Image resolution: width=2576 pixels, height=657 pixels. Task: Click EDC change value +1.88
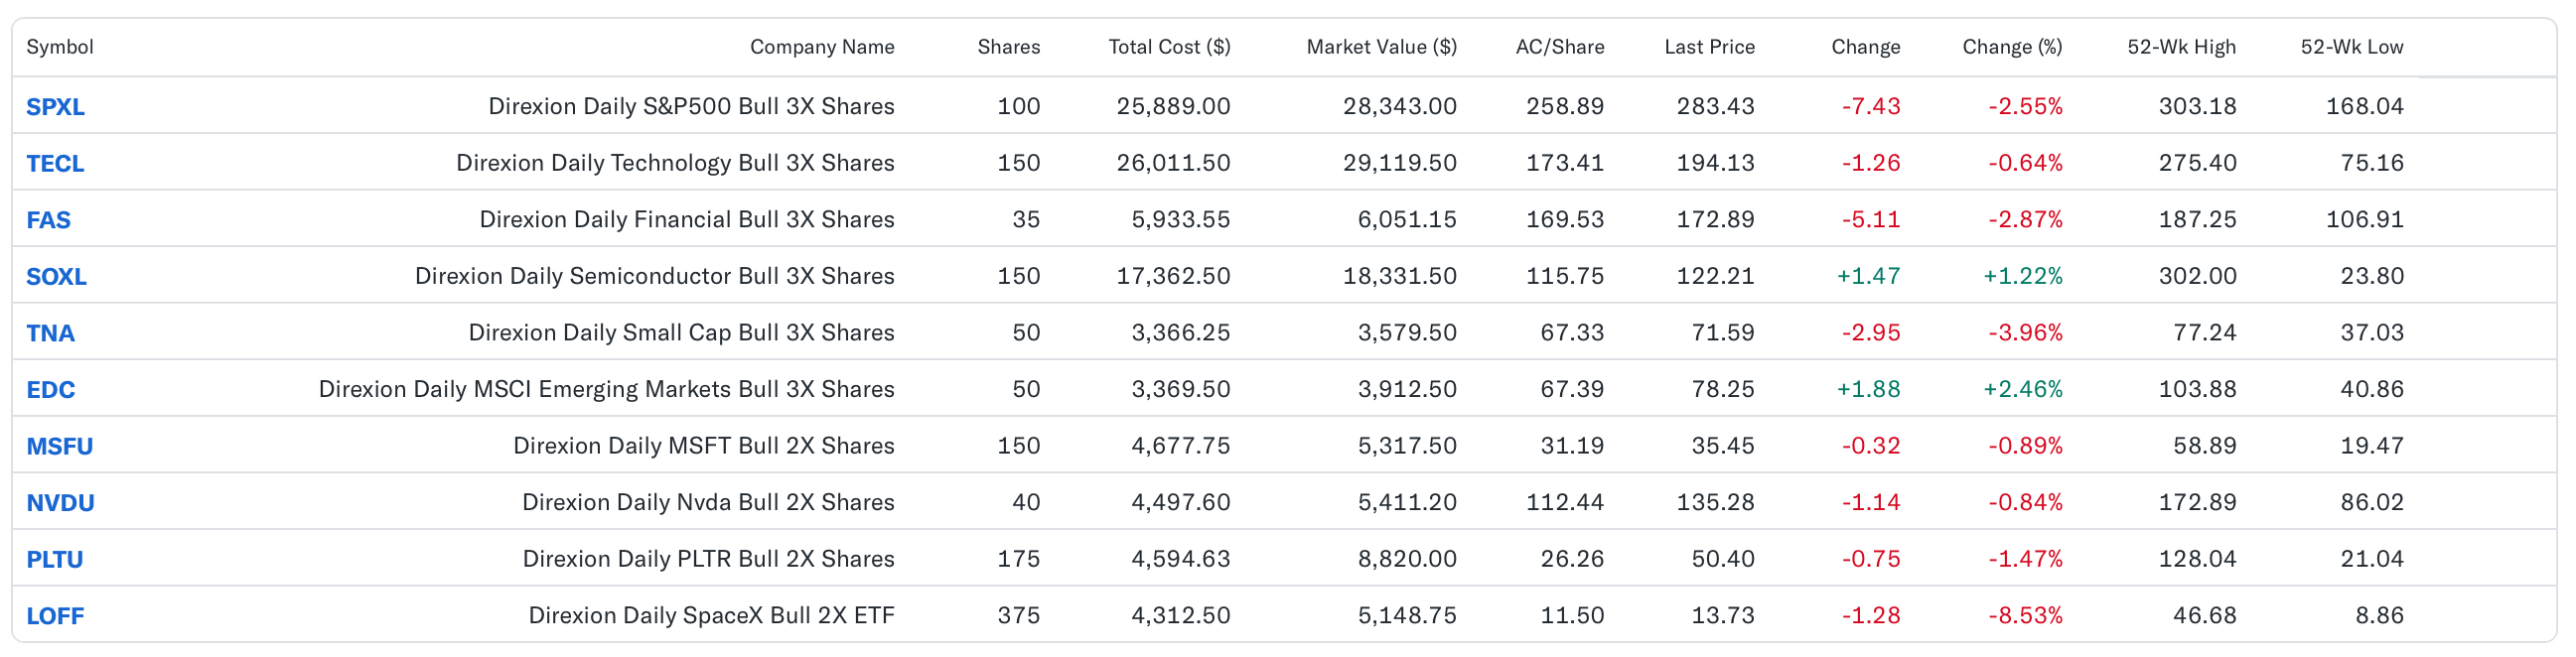coord(1868,389)
